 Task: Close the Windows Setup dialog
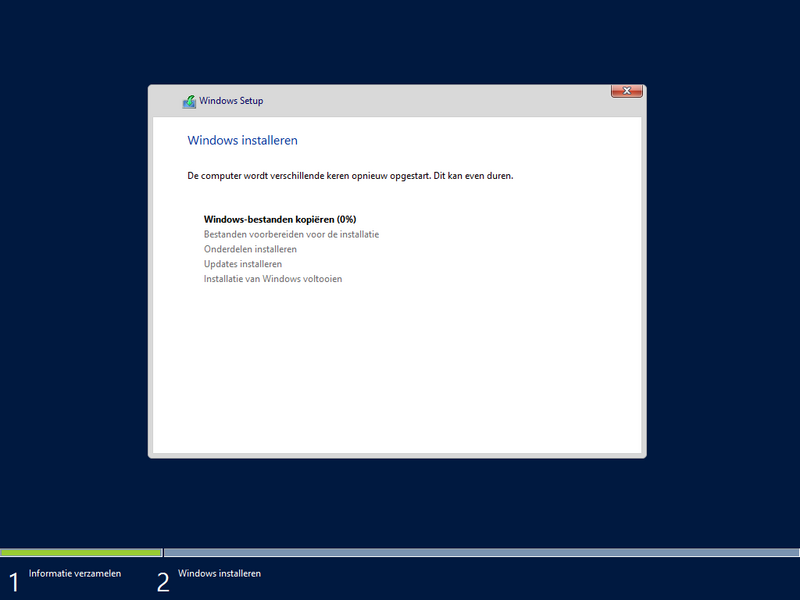tap(626, 92)
